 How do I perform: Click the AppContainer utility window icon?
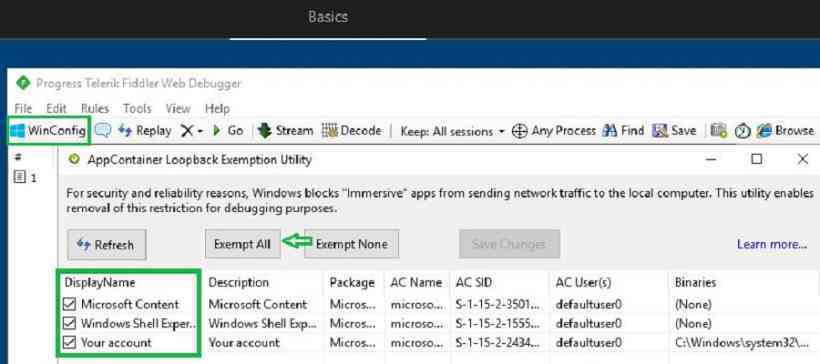coord(74,160)
